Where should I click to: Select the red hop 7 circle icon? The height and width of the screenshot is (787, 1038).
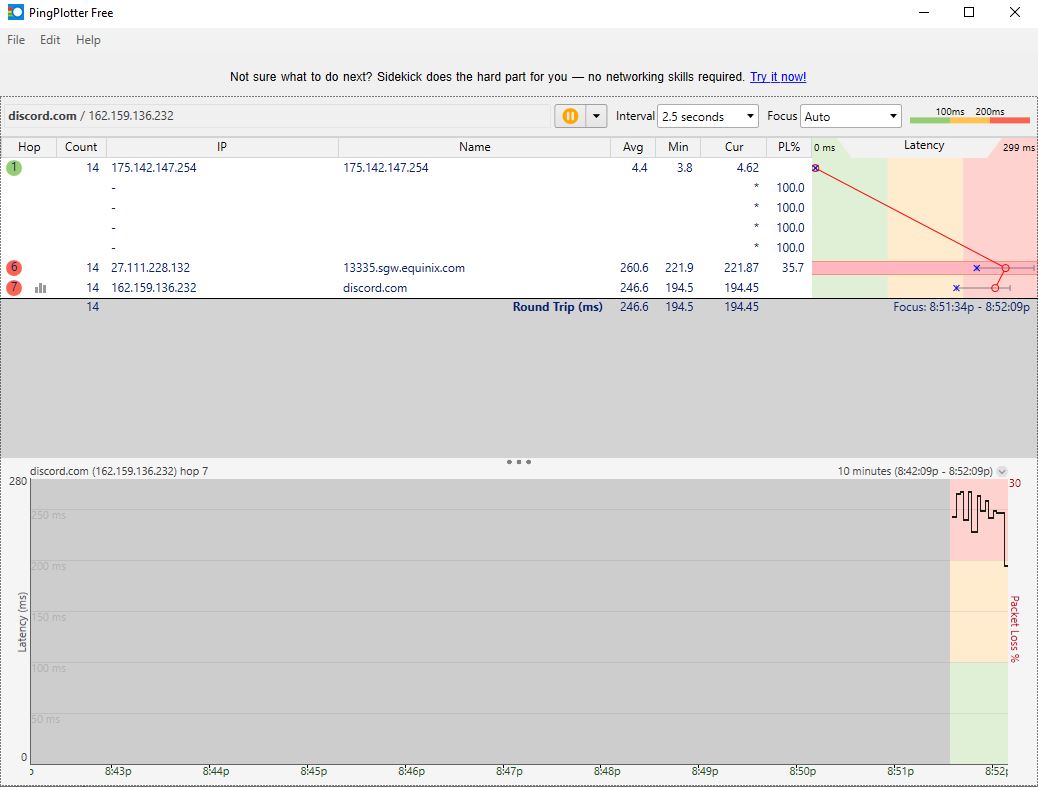14,288
